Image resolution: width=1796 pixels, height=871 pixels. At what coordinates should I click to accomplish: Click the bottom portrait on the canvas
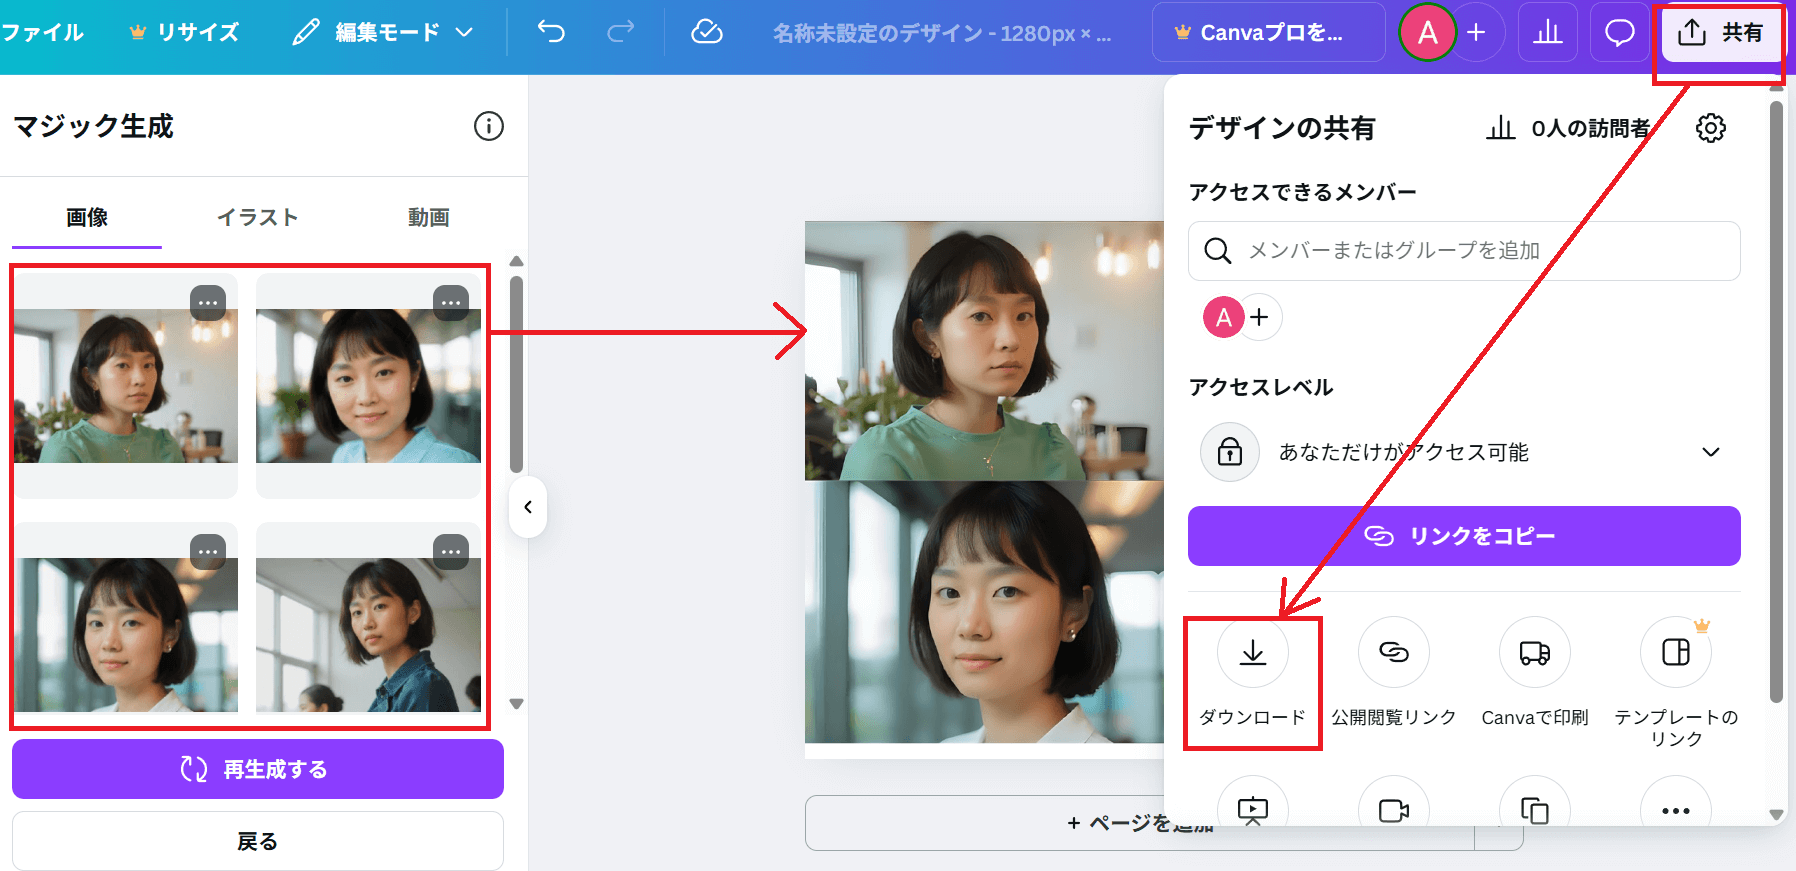tap(985, 612)
